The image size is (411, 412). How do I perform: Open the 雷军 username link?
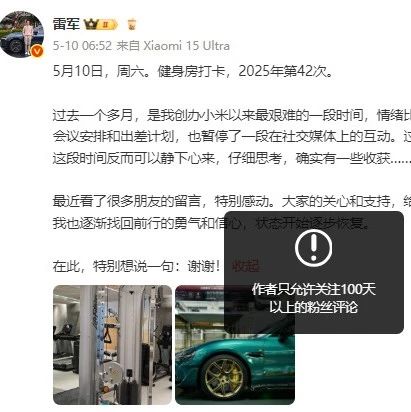[66, 24]
